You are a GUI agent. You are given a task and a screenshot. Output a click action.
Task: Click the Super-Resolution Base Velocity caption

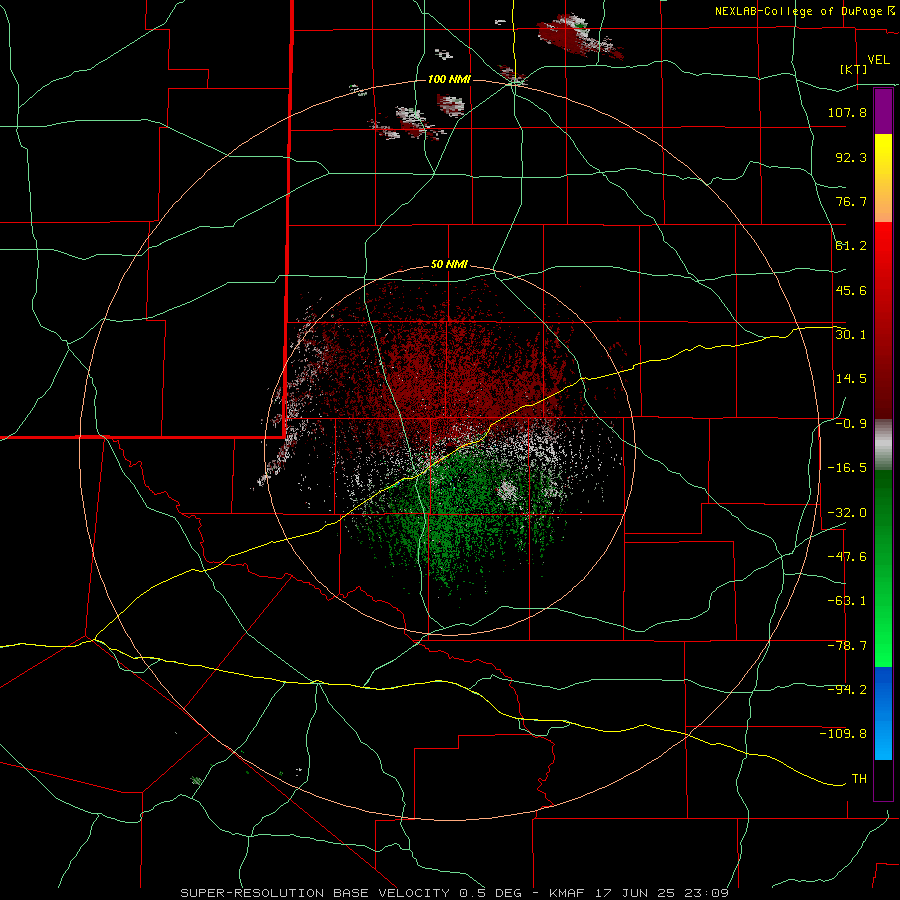(x=455, y=893)
